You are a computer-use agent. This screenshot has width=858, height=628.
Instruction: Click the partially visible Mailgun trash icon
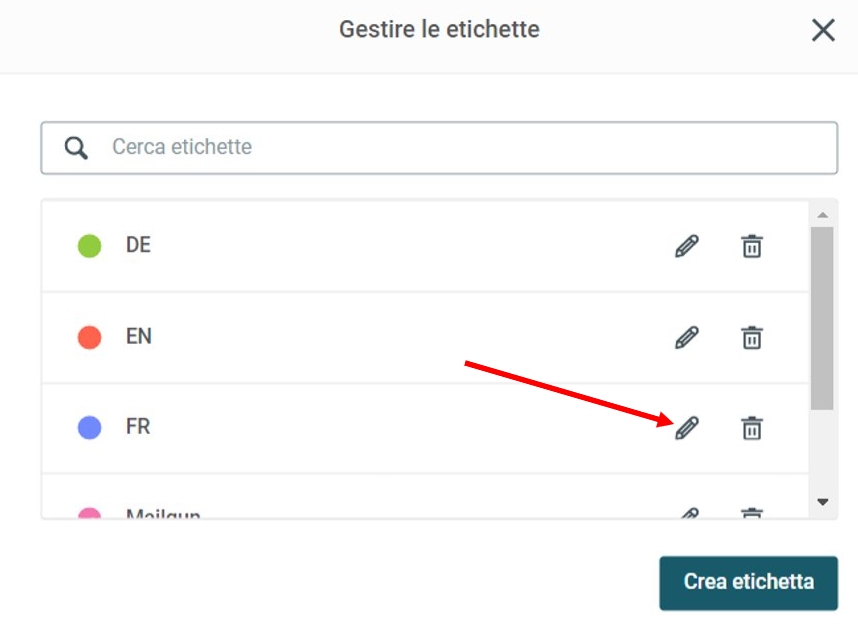(x=752, y=513)
